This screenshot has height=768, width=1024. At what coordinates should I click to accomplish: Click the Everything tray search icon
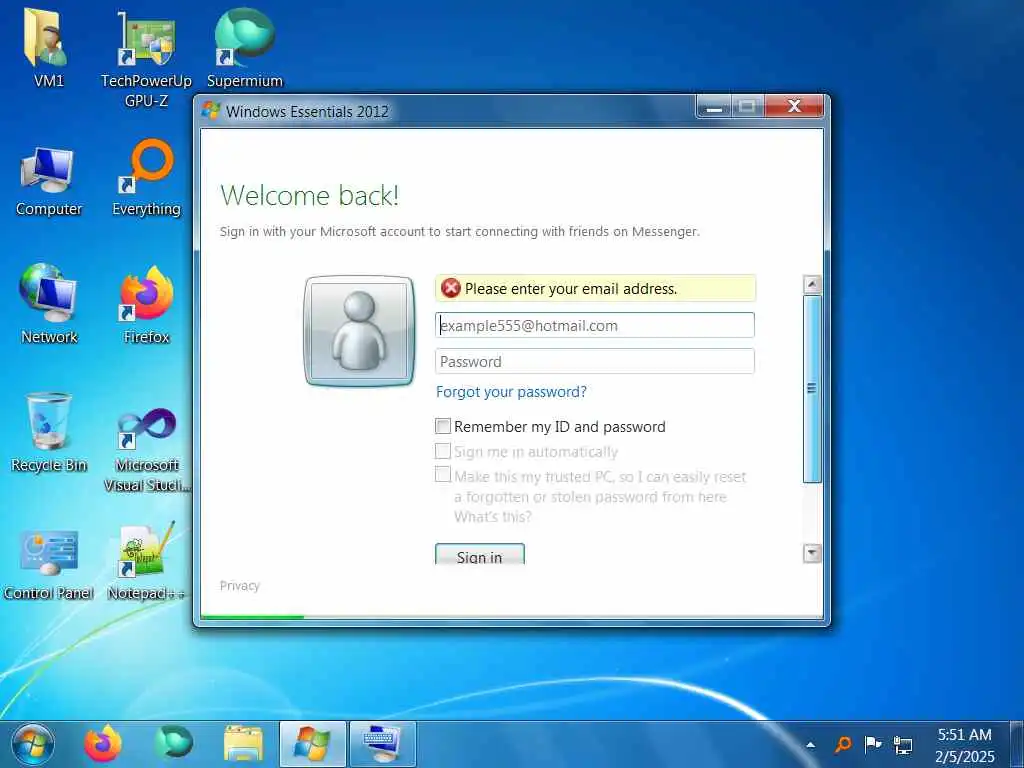(x=843, y=744)
